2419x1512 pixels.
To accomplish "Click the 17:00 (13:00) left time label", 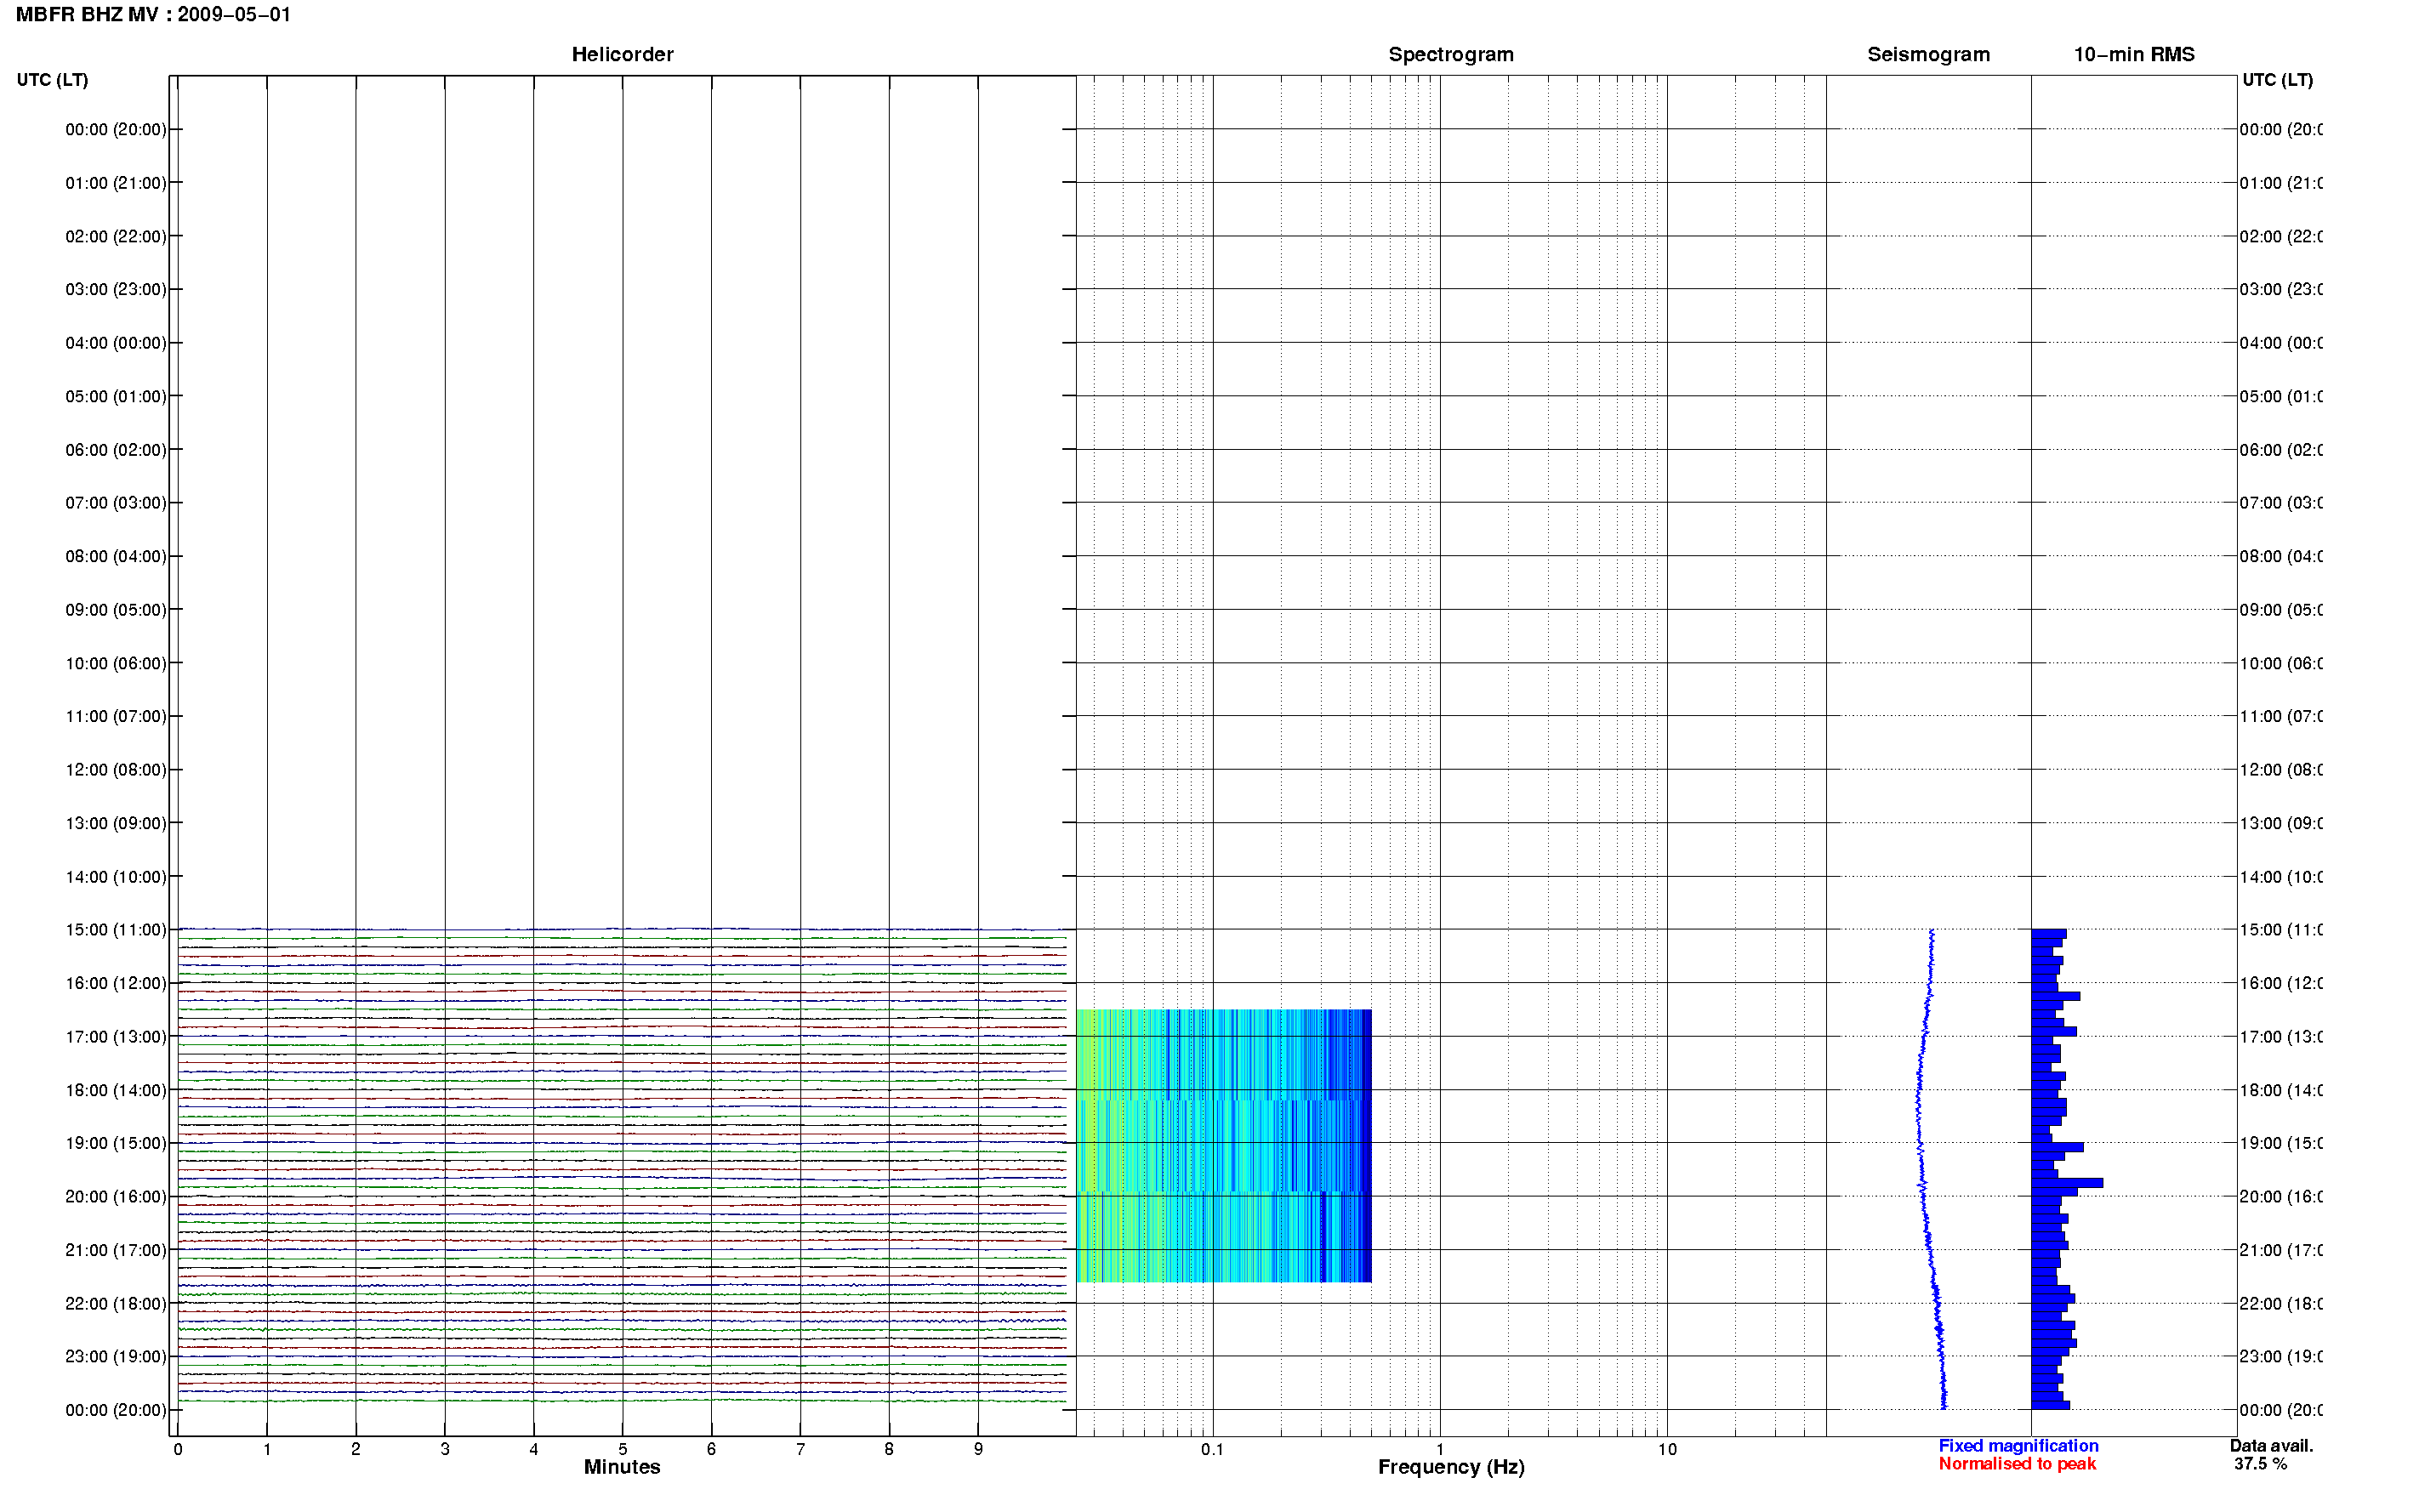I will pos(116,1037).
